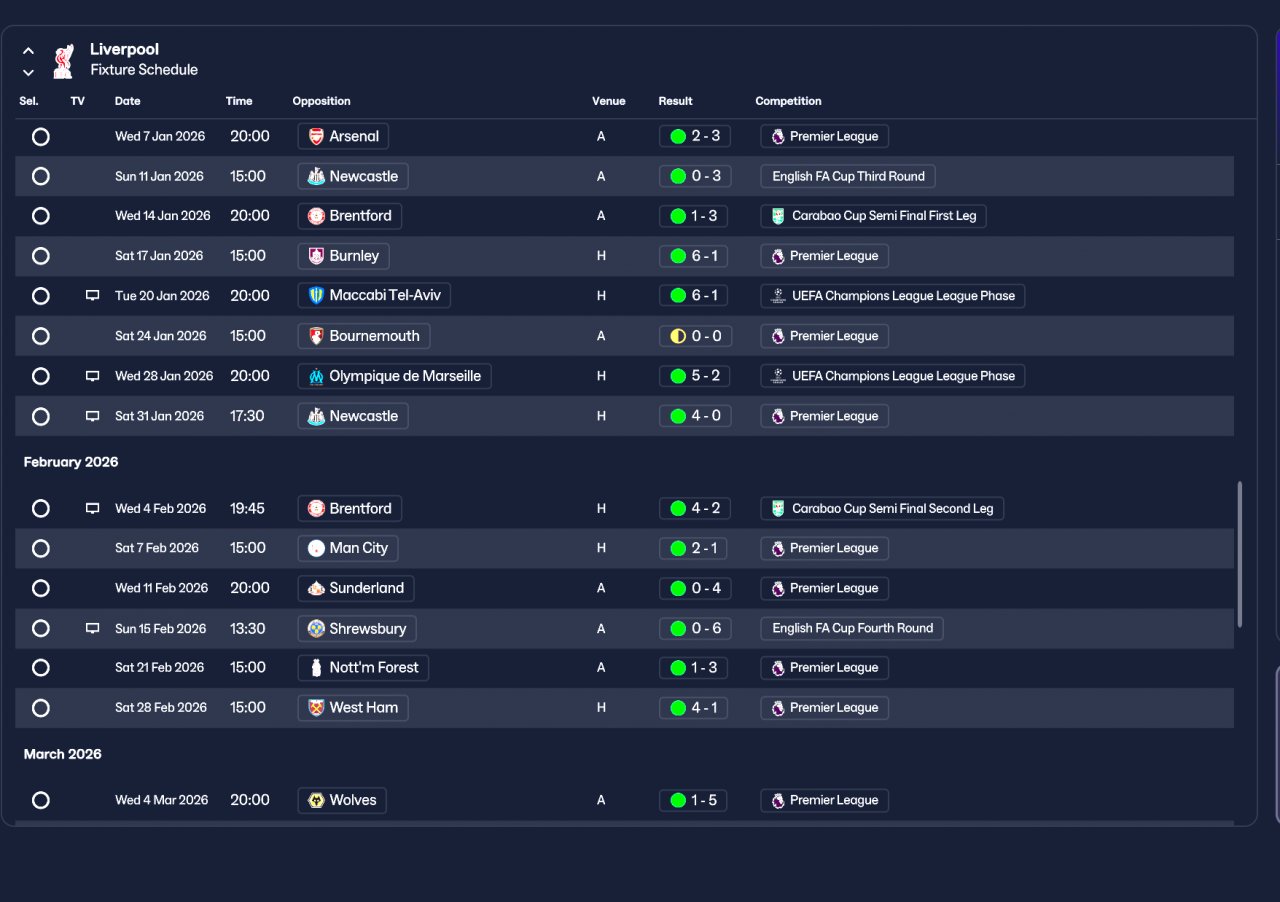
Task: Click the Sunderland club badge icon
Action: pyautogui.click(x=316, y=588)
